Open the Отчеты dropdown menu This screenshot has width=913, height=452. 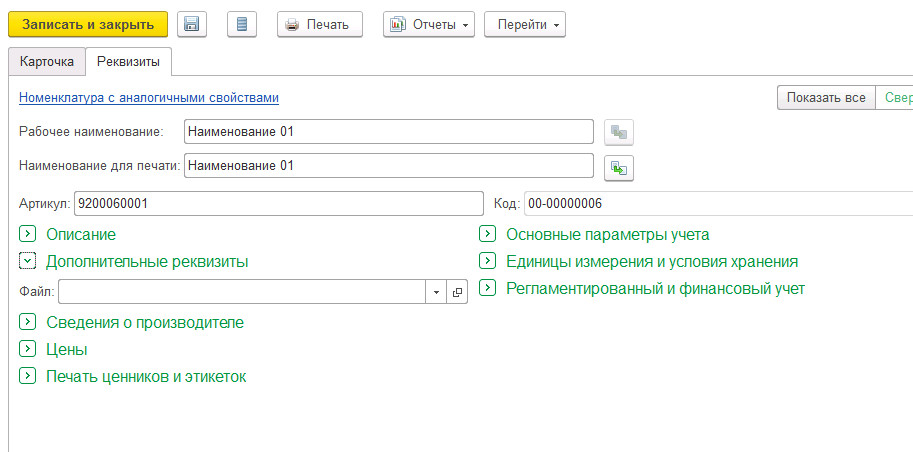click(428, 24)
